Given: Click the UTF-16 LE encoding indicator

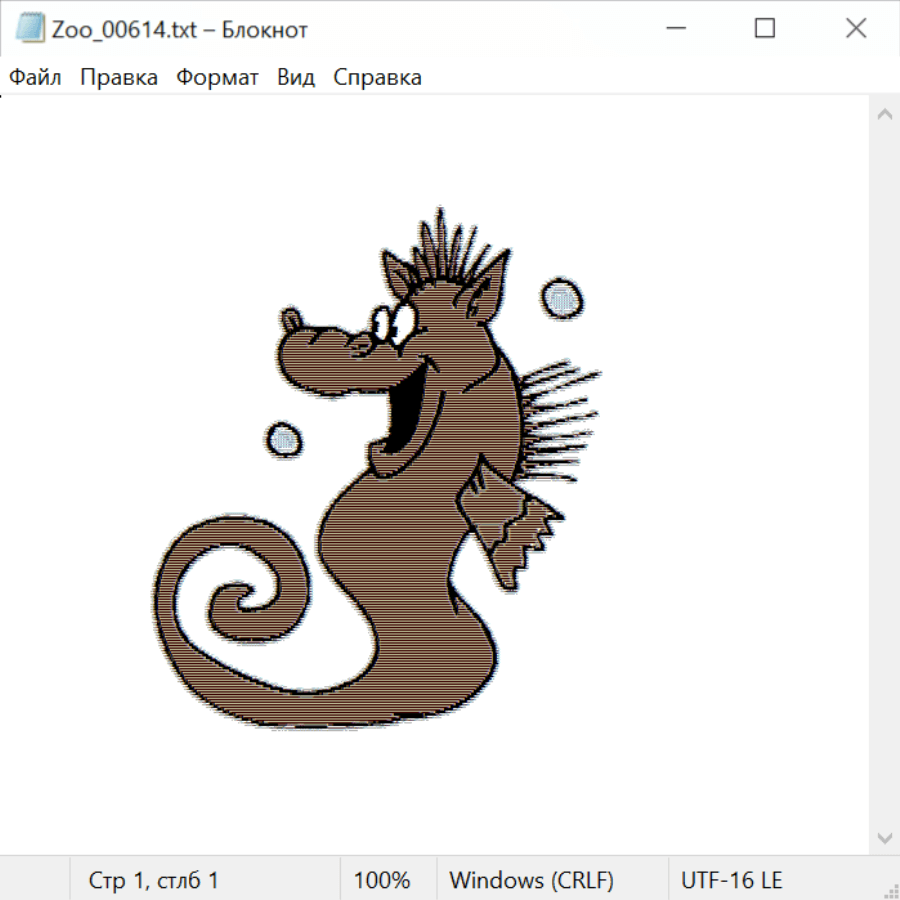Looking at the screenshot, I should (x=731, y=881).
